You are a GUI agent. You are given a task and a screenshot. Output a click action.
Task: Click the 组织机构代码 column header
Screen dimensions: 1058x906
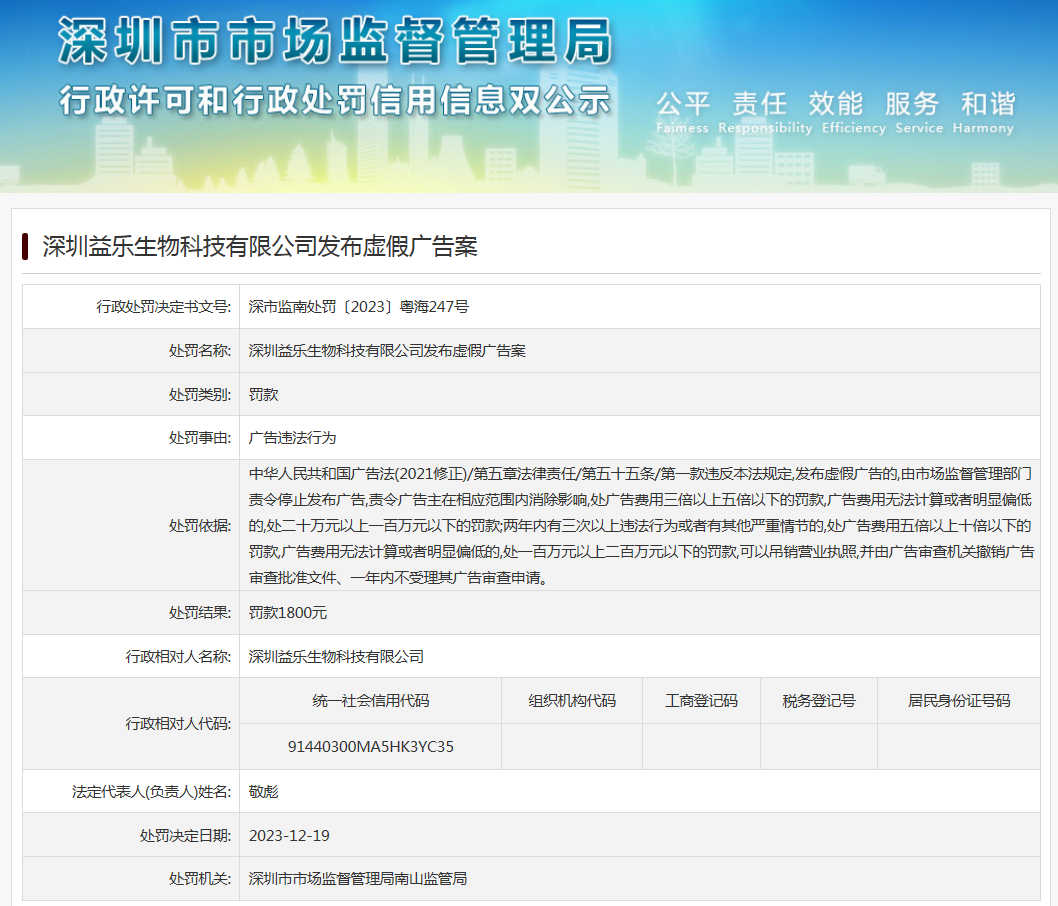[x=572, y=701]
